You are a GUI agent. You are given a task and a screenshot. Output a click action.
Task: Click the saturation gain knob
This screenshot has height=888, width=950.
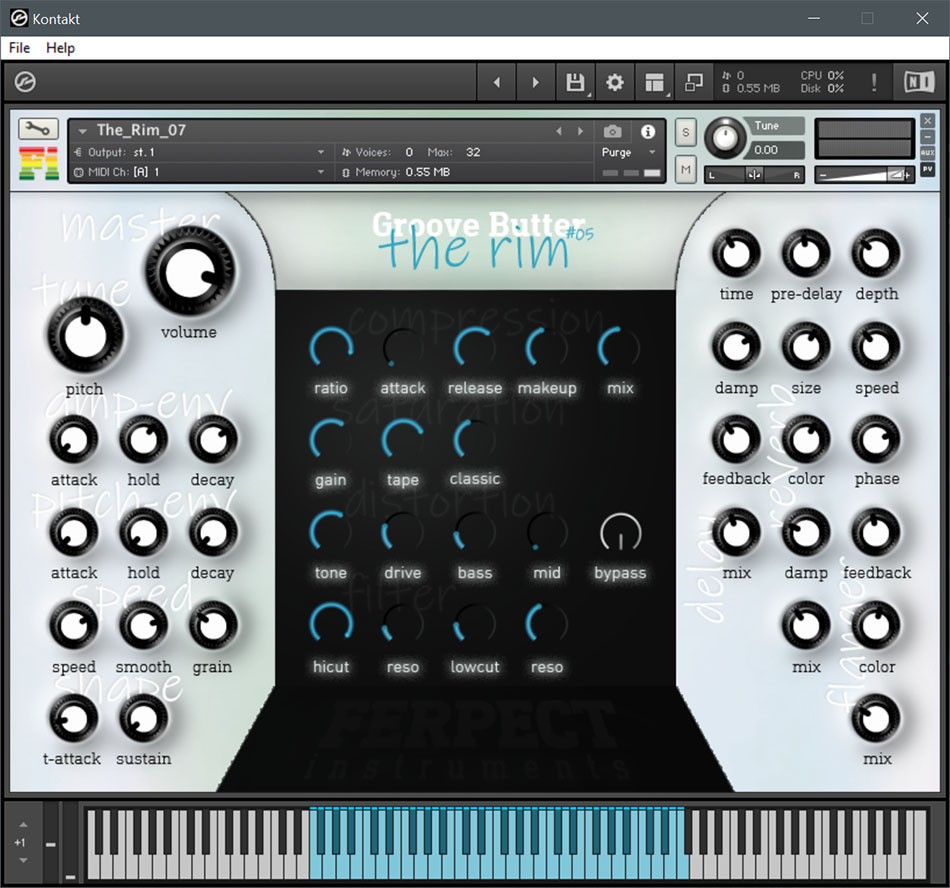pyautogui.click(x=331, y=439)
